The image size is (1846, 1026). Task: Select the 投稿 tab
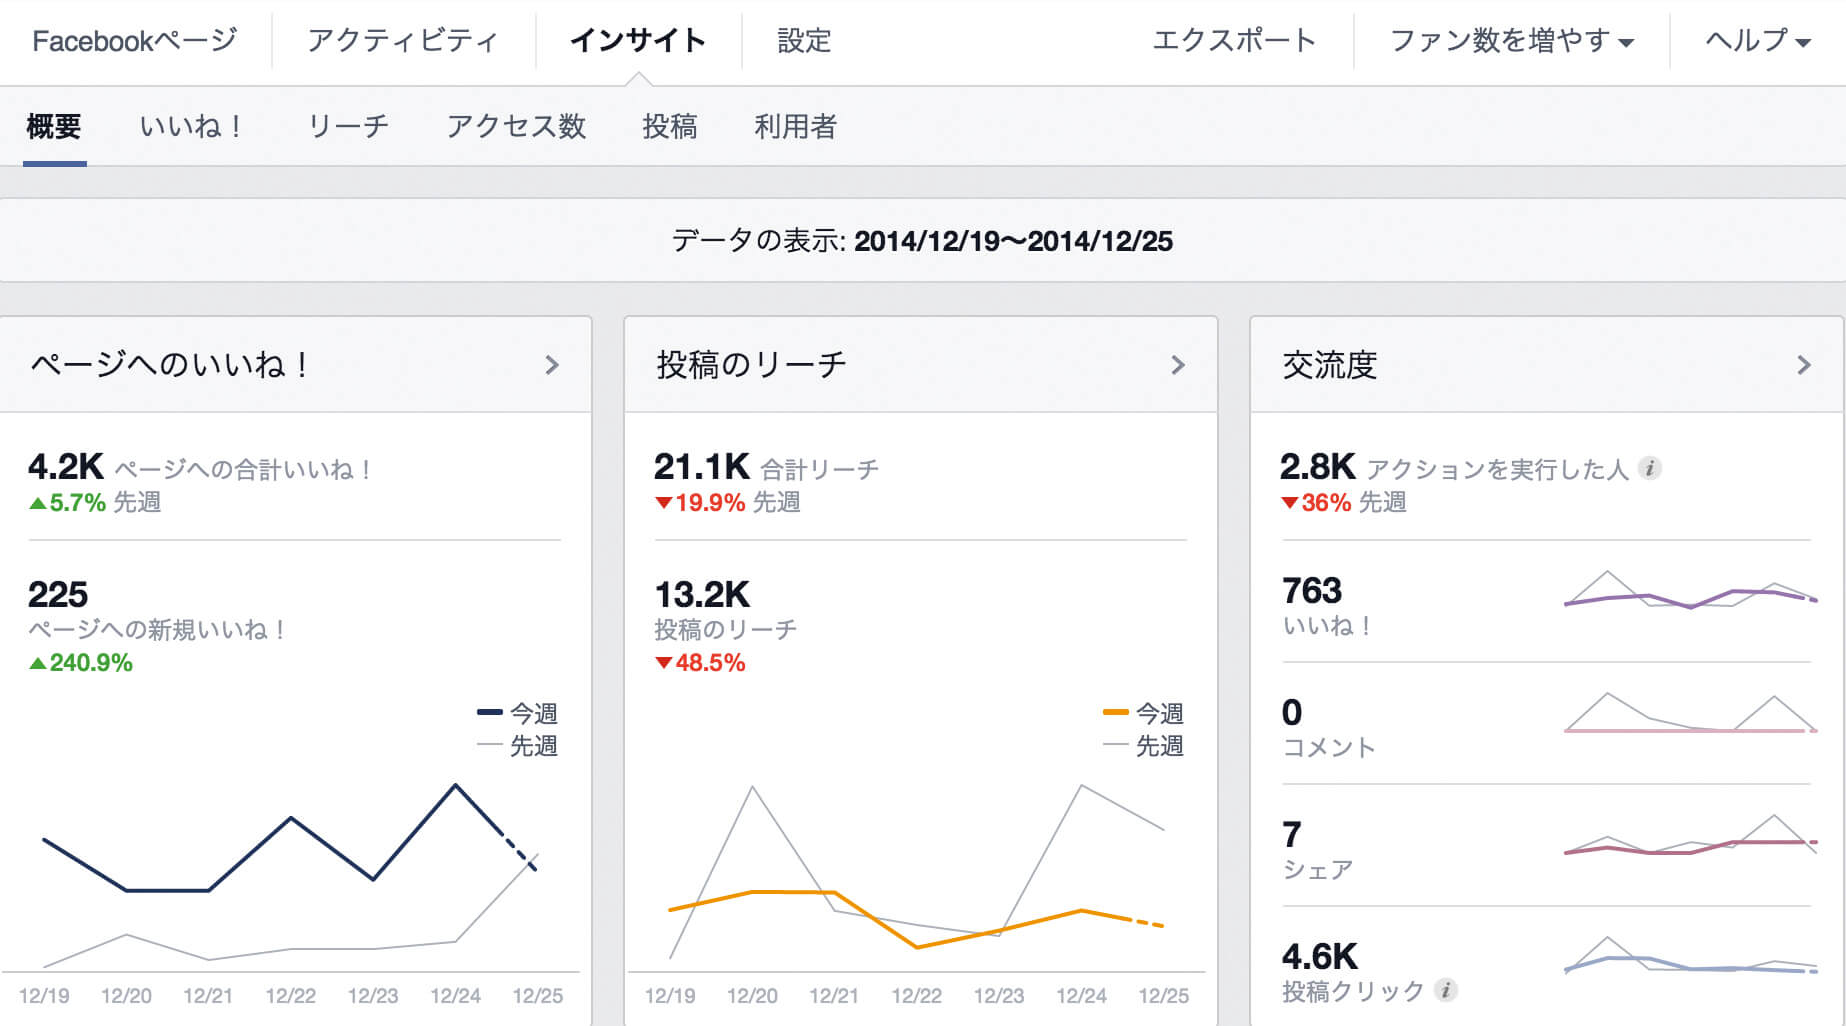[669, 127]
